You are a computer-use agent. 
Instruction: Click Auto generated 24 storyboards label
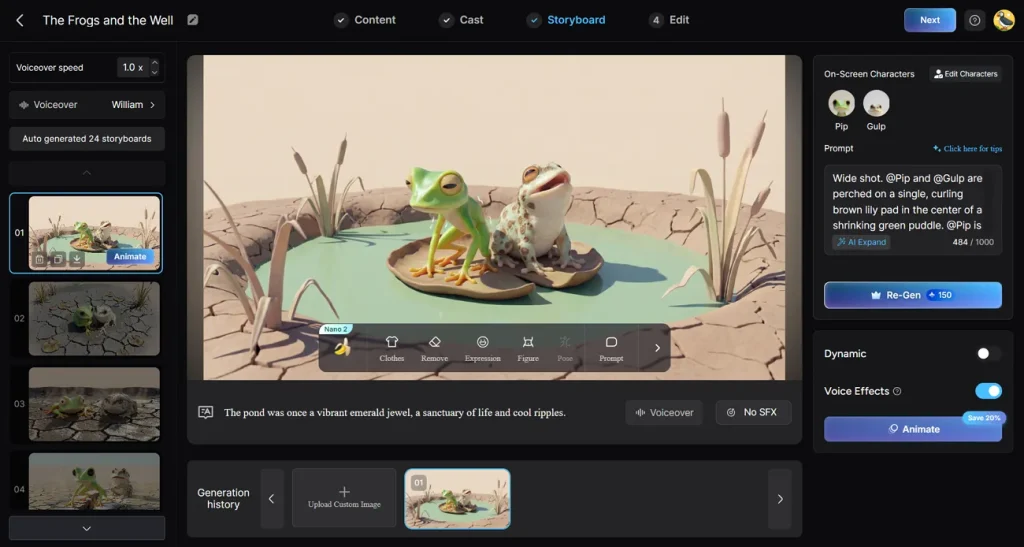[x=87, y=138]
